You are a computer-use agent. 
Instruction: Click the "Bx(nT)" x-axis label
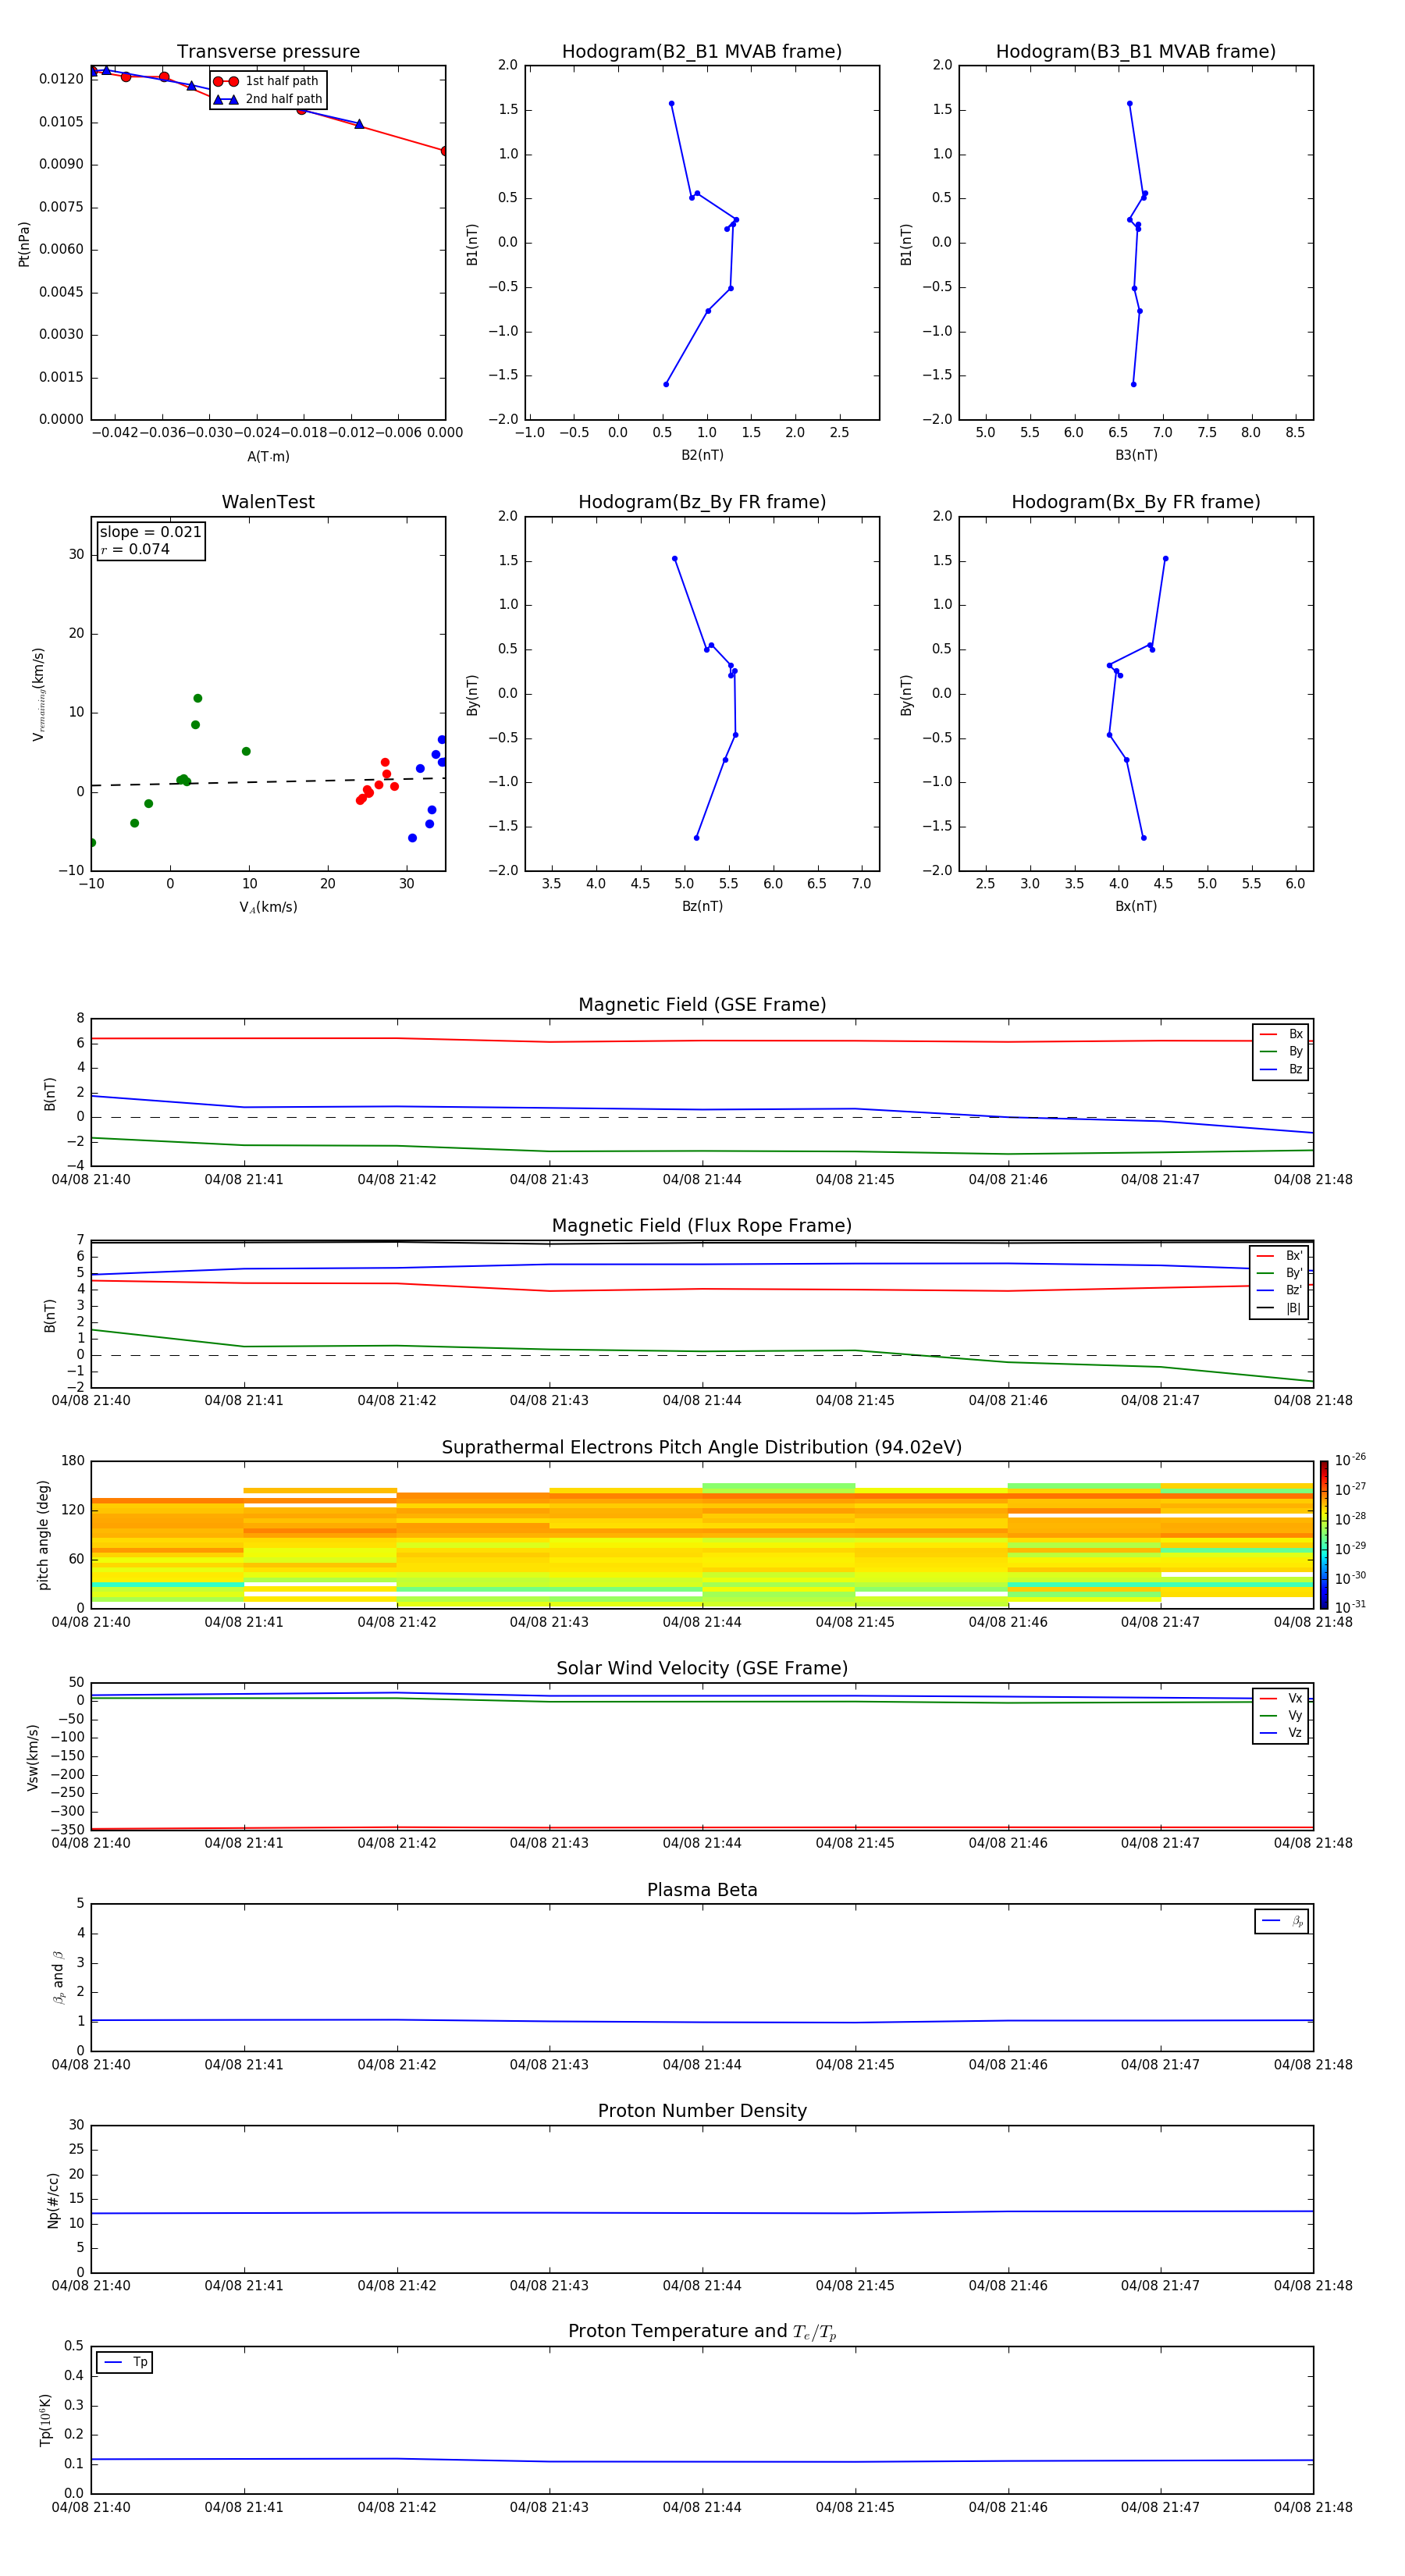pos(1136,906)
